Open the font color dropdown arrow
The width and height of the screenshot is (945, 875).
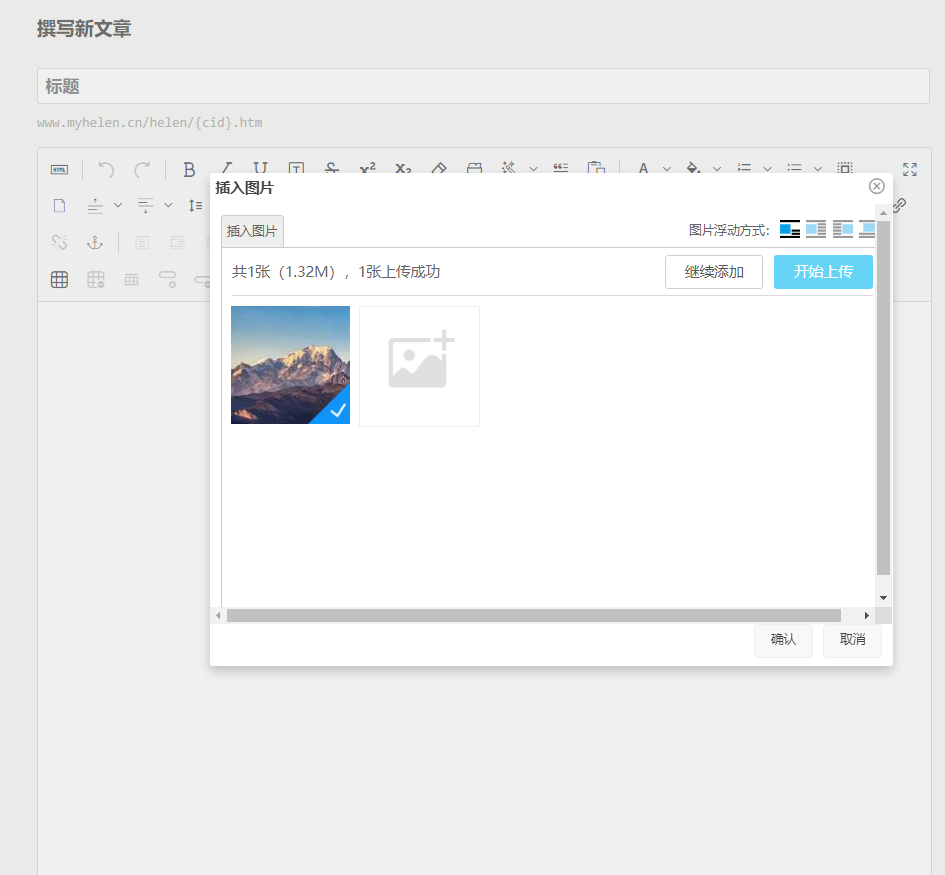pos(666,169)
